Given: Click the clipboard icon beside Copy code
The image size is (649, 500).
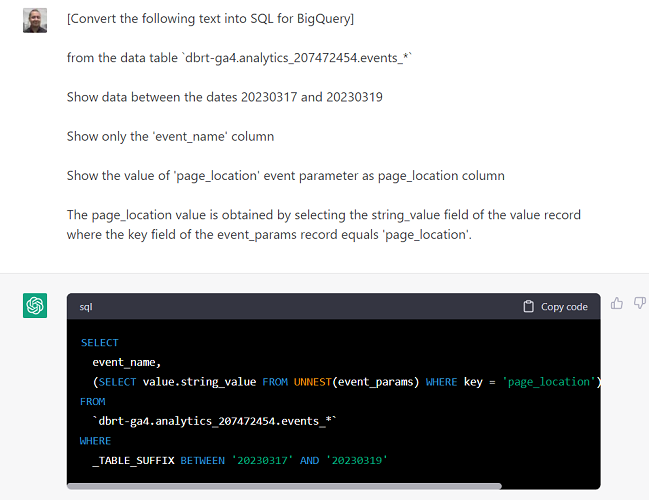Looking at the screenshot, I should coord(528,306).
